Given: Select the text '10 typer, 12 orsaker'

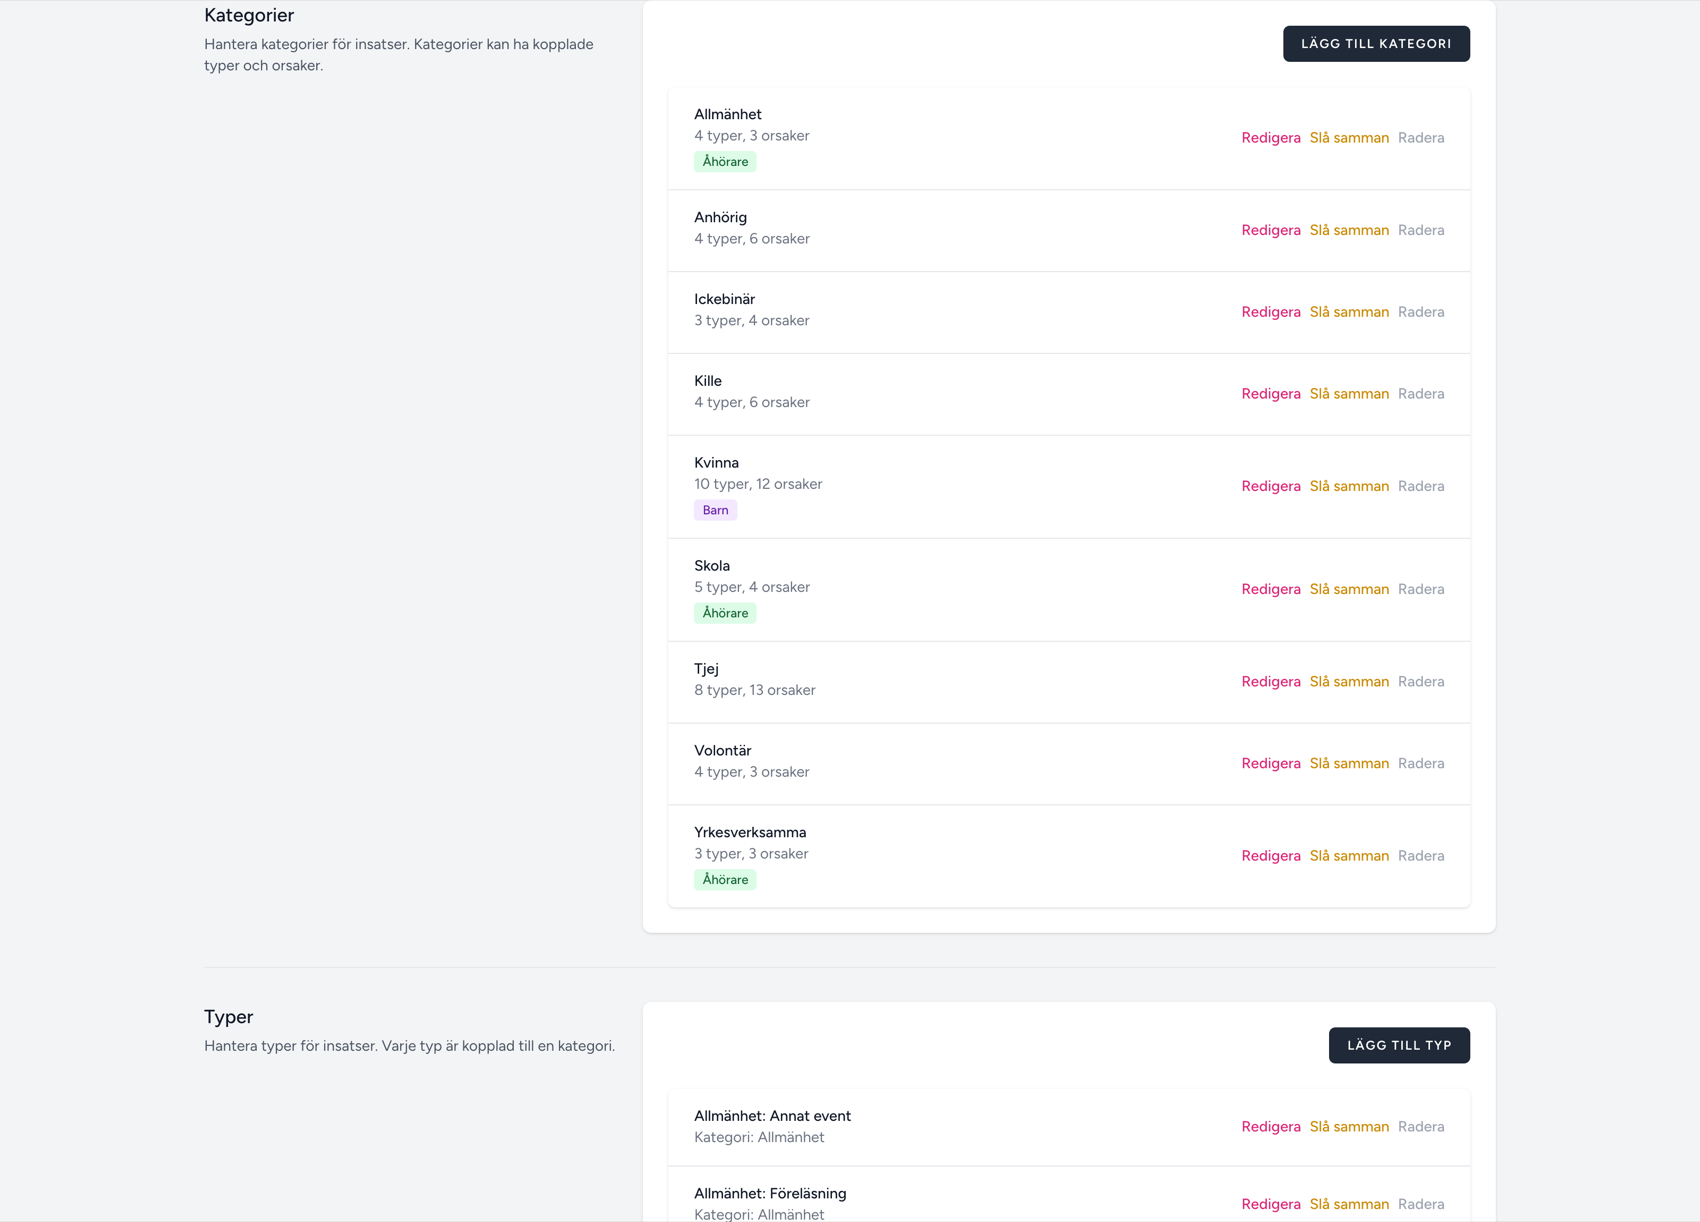Looking at the screenshot, I should tap(758, 484).
